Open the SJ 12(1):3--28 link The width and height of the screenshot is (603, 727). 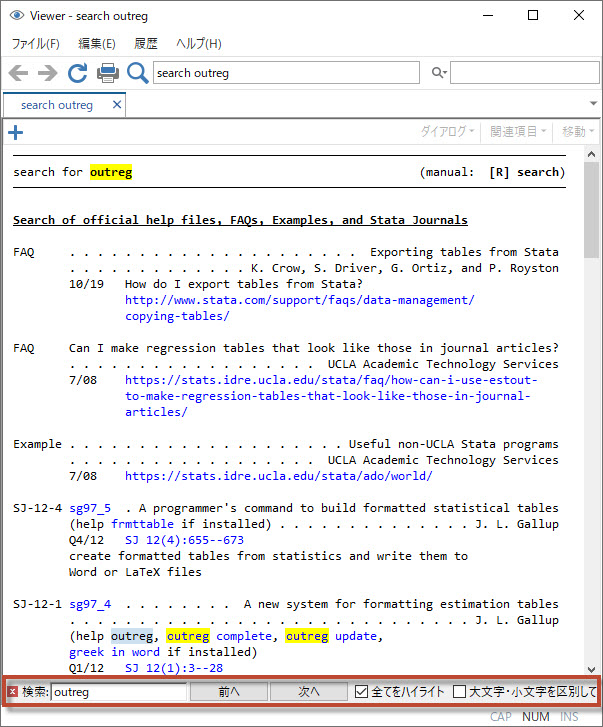[174, 668]
